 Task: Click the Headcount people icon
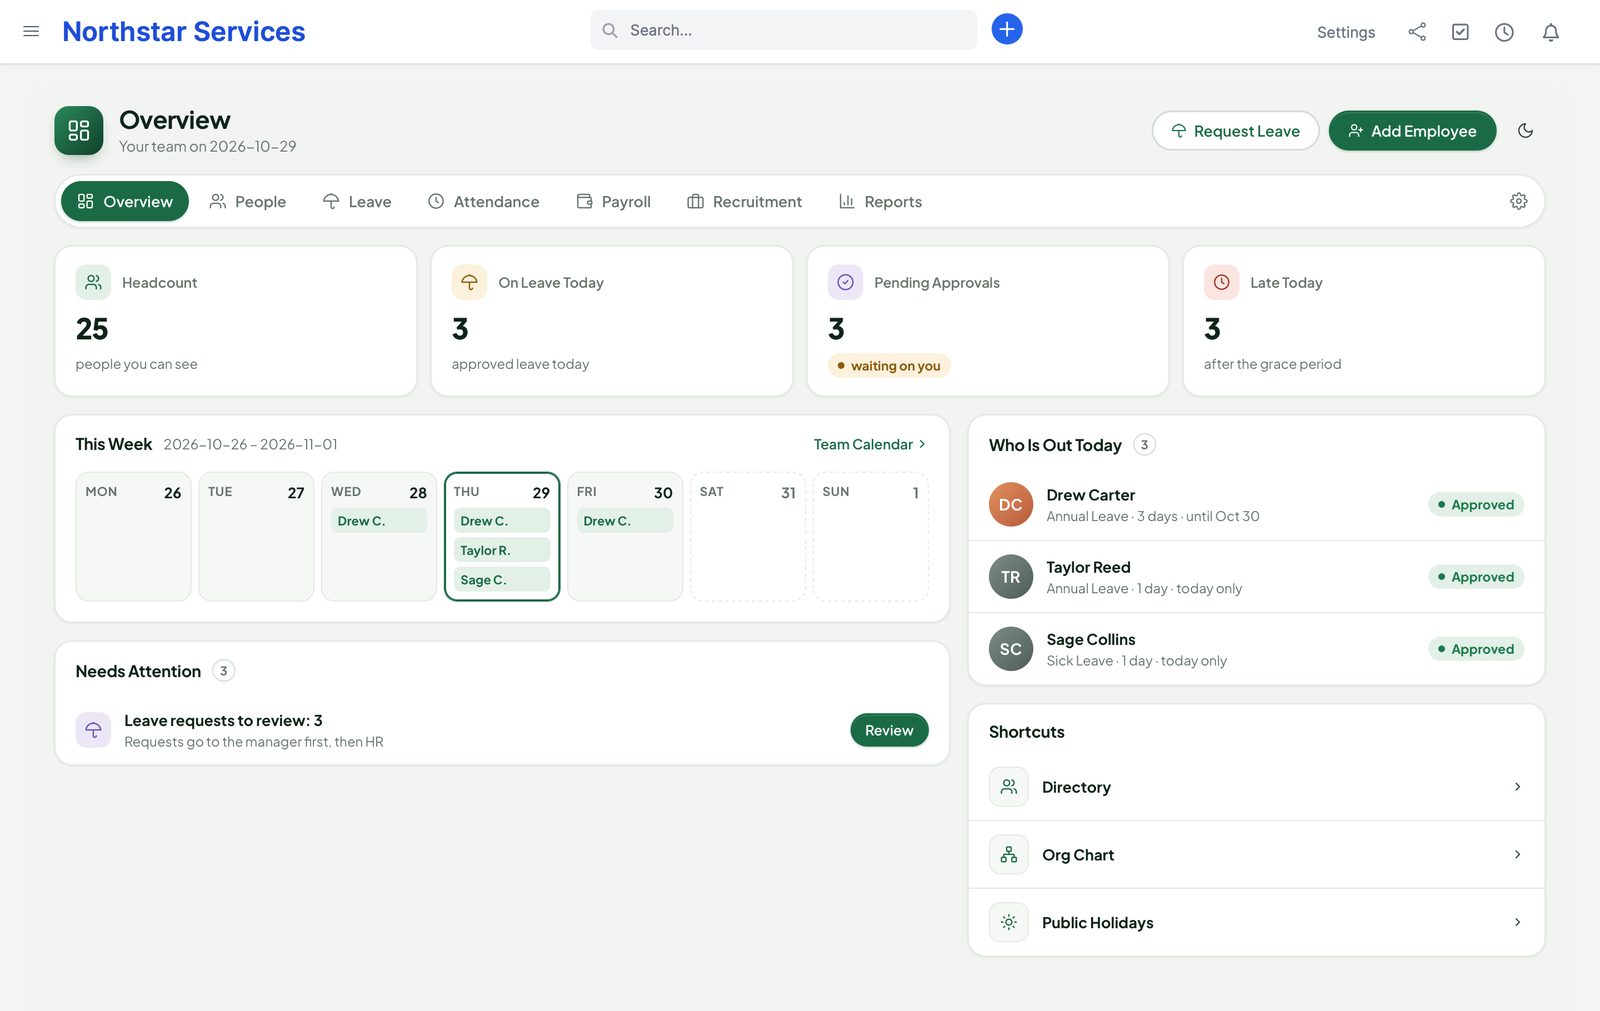pos(93,283)
